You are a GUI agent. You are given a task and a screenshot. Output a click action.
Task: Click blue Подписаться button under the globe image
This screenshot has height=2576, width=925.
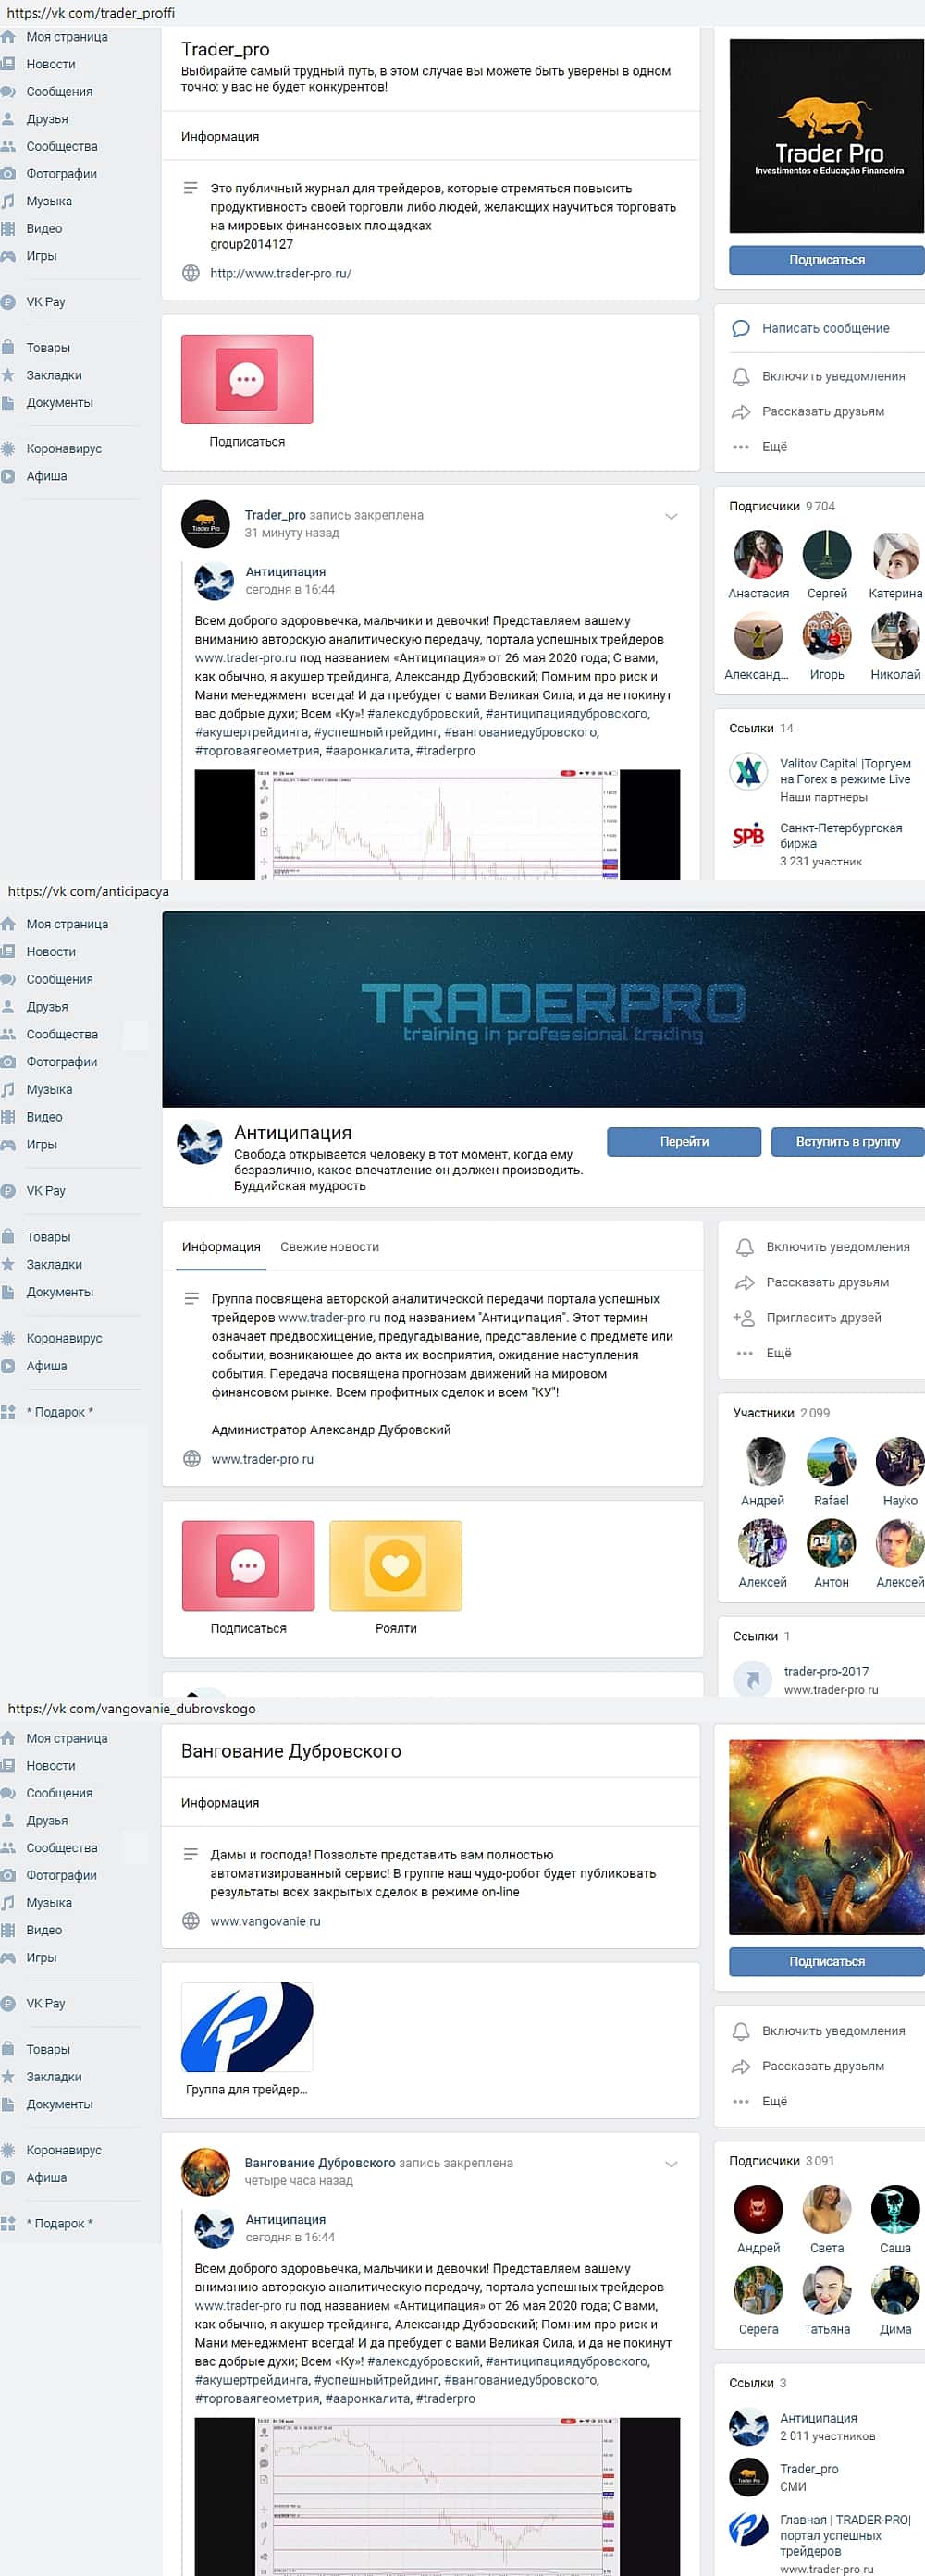tap(827, 1961)
